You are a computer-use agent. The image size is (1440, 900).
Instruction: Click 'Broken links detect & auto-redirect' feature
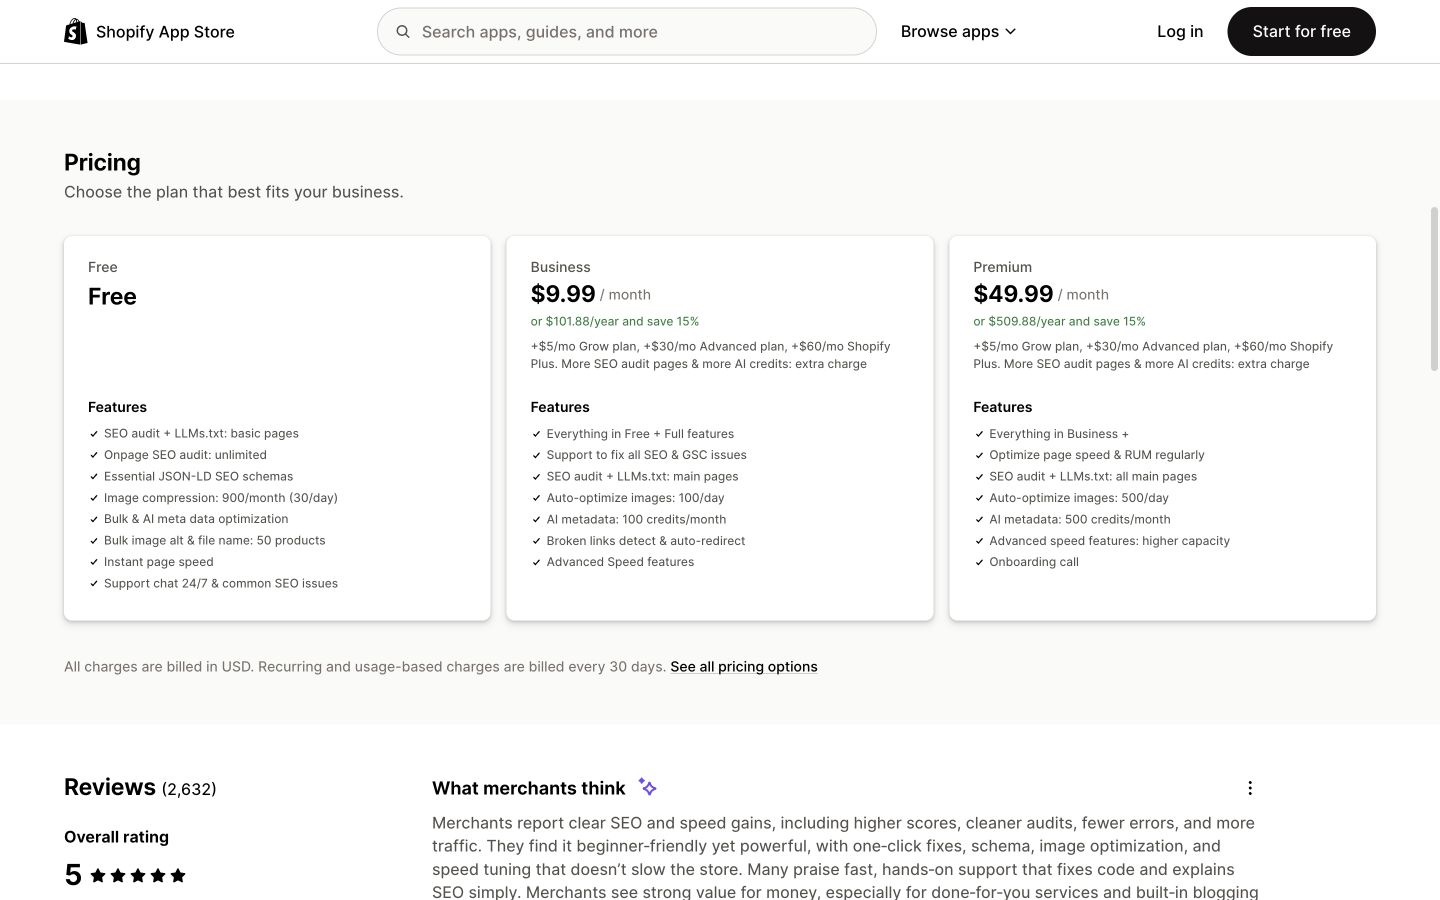tap(646, 541)
